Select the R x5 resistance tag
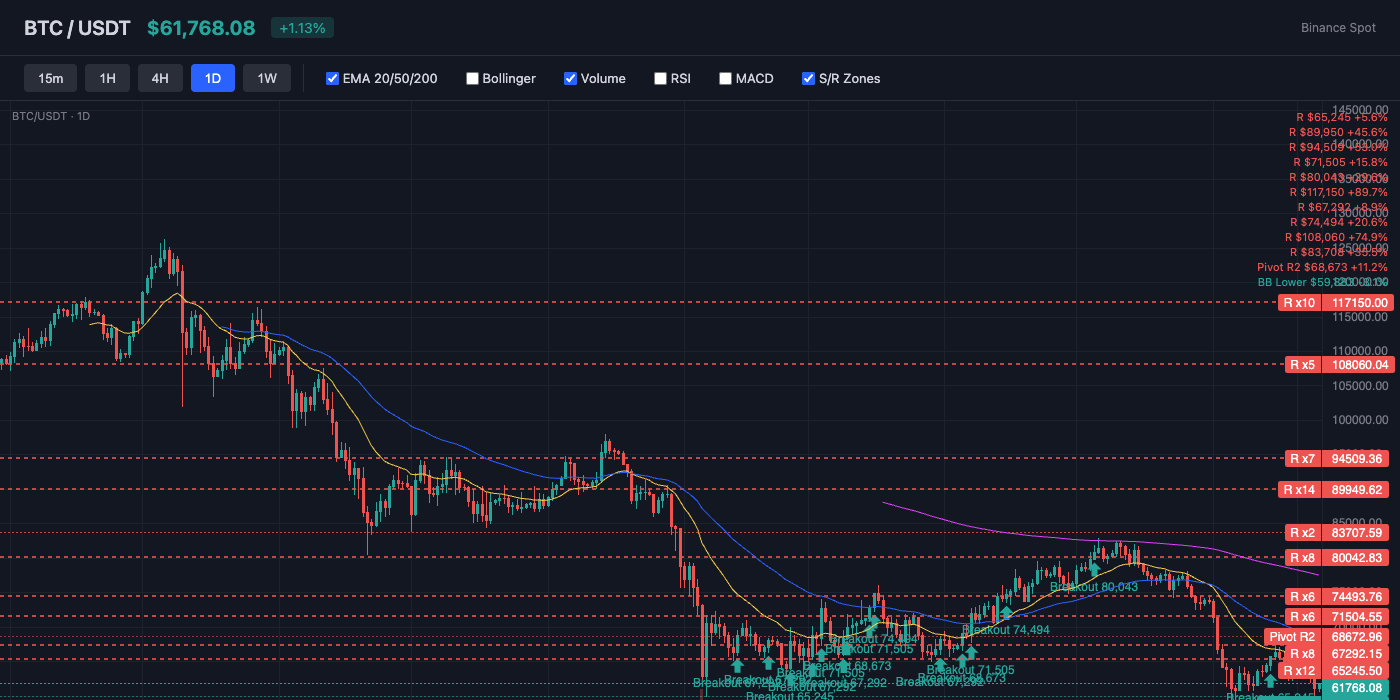This screenshot has height=700, width=1400. (1302, 364)
